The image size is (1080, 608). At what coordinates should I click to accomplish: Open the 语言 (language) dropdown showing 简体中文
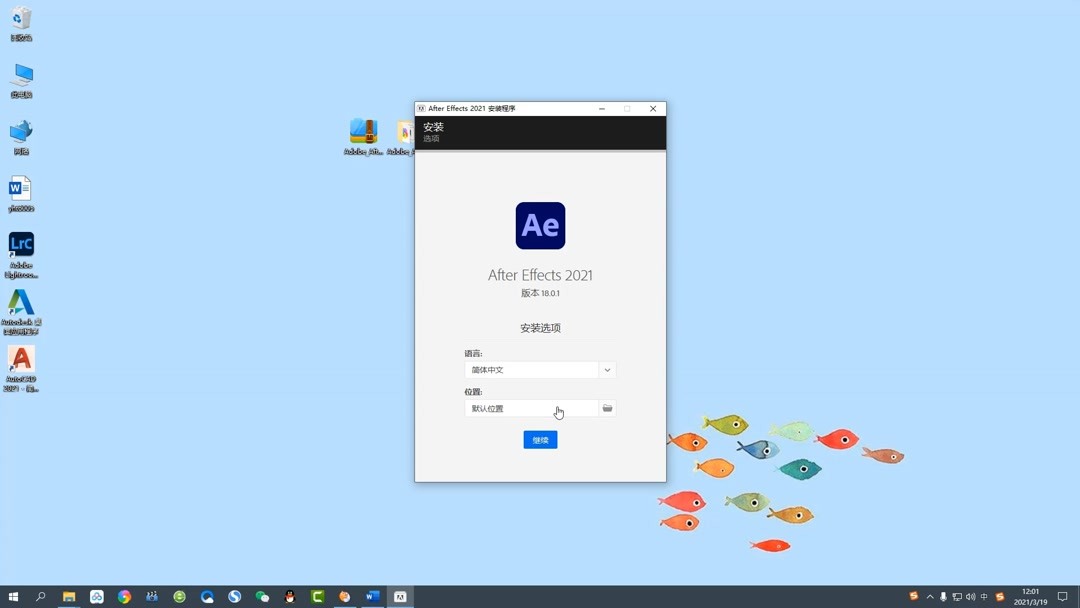coord(606,370)
